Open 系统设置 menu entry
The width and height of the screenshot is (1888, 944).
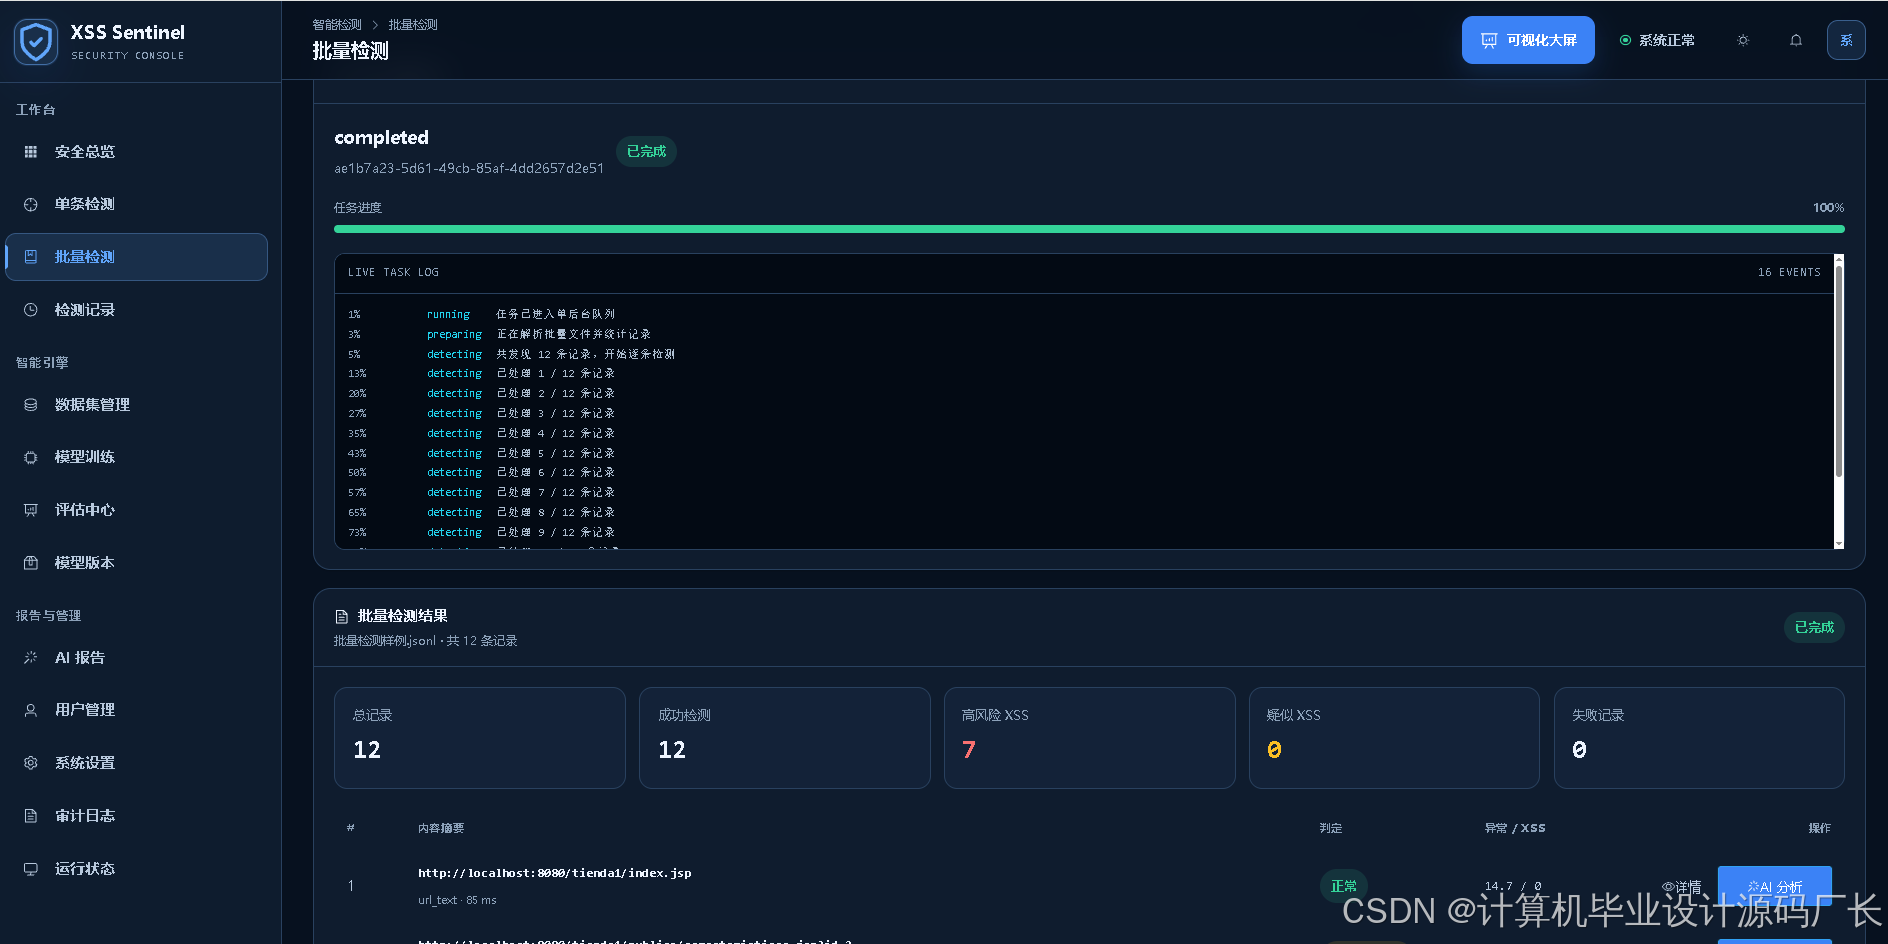click(136, 763)
